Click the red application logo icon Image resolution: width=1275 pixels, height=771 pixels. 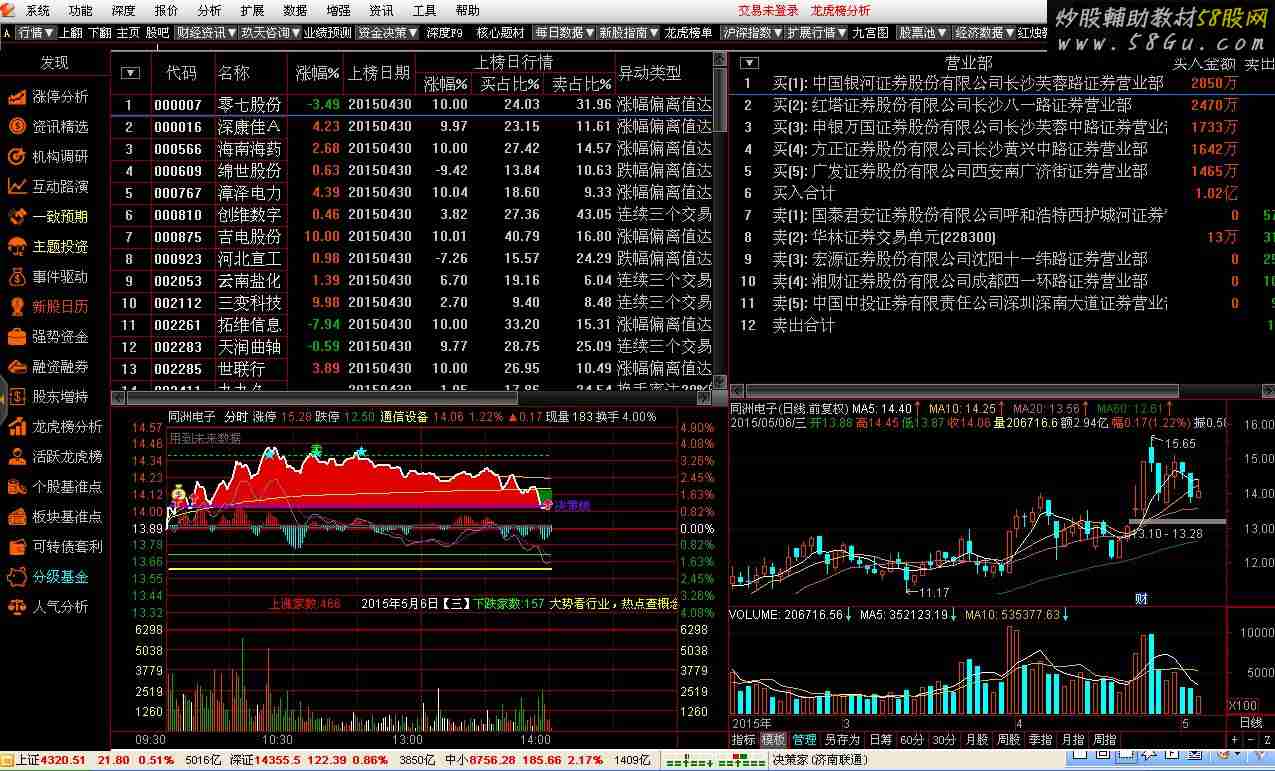tap(9, 11)
